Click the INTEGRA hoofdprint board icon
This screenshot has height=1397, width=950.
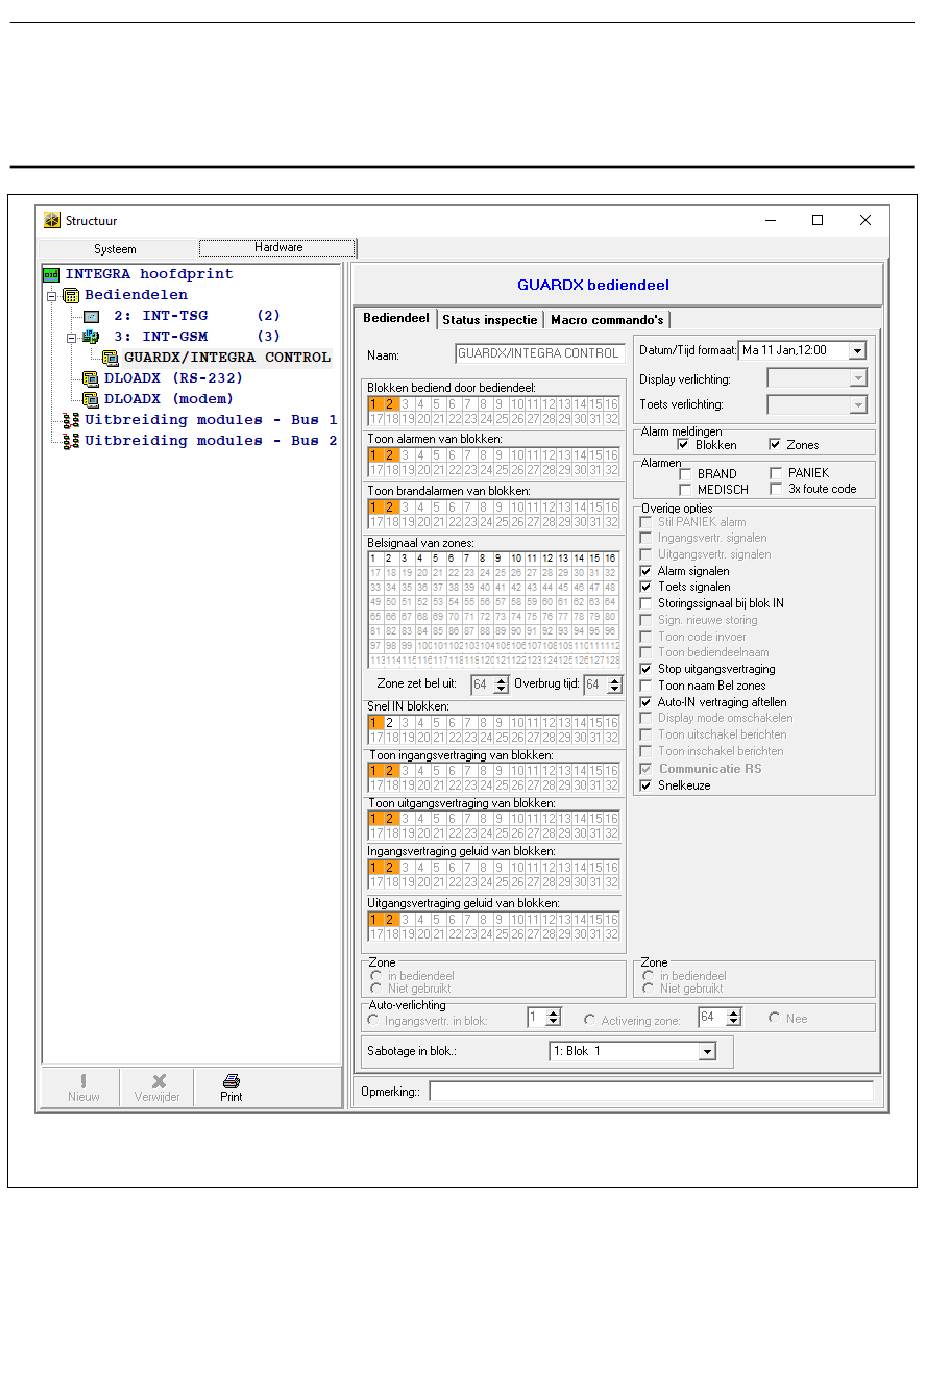click(51, 274)
